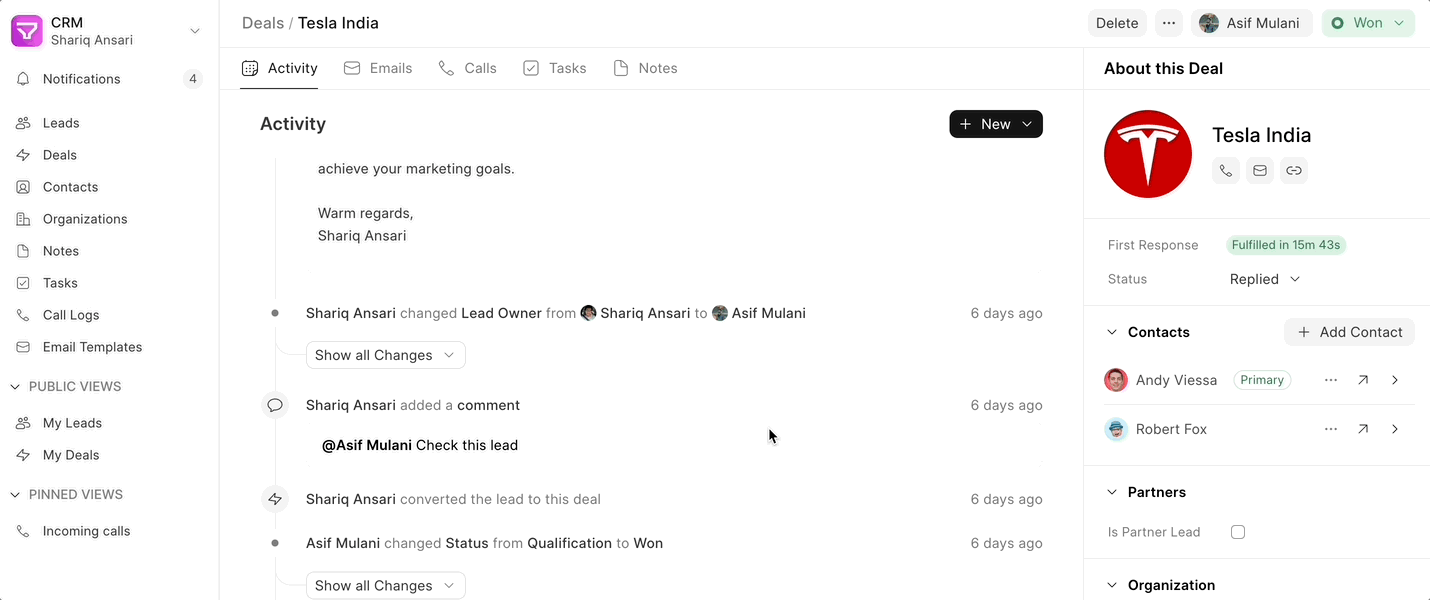Viewport: 1430px width, 600px height.
Task: Open Organizations in the sidebar
Action: coord(109,219)
